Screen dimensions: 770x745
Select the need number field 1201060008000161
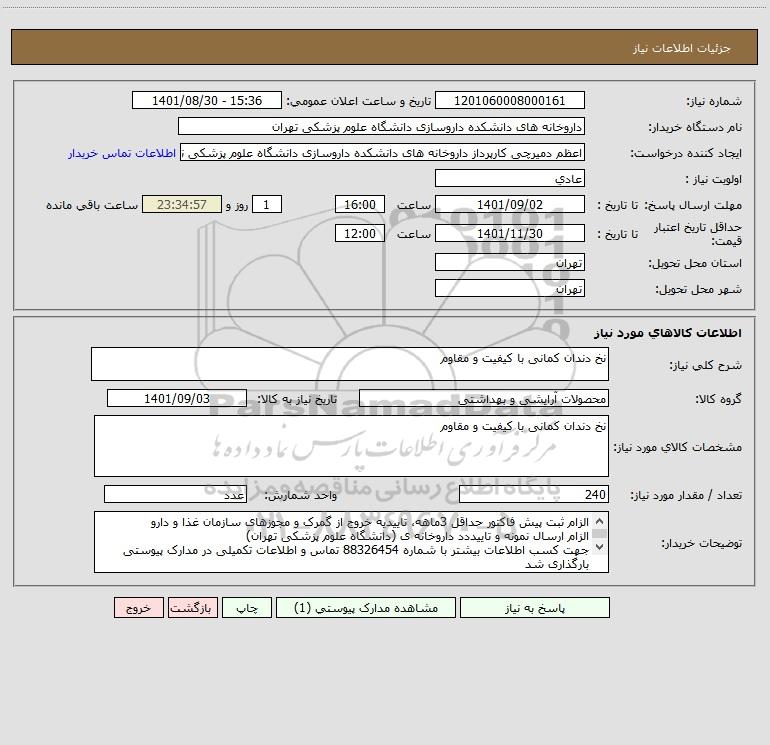510,100
